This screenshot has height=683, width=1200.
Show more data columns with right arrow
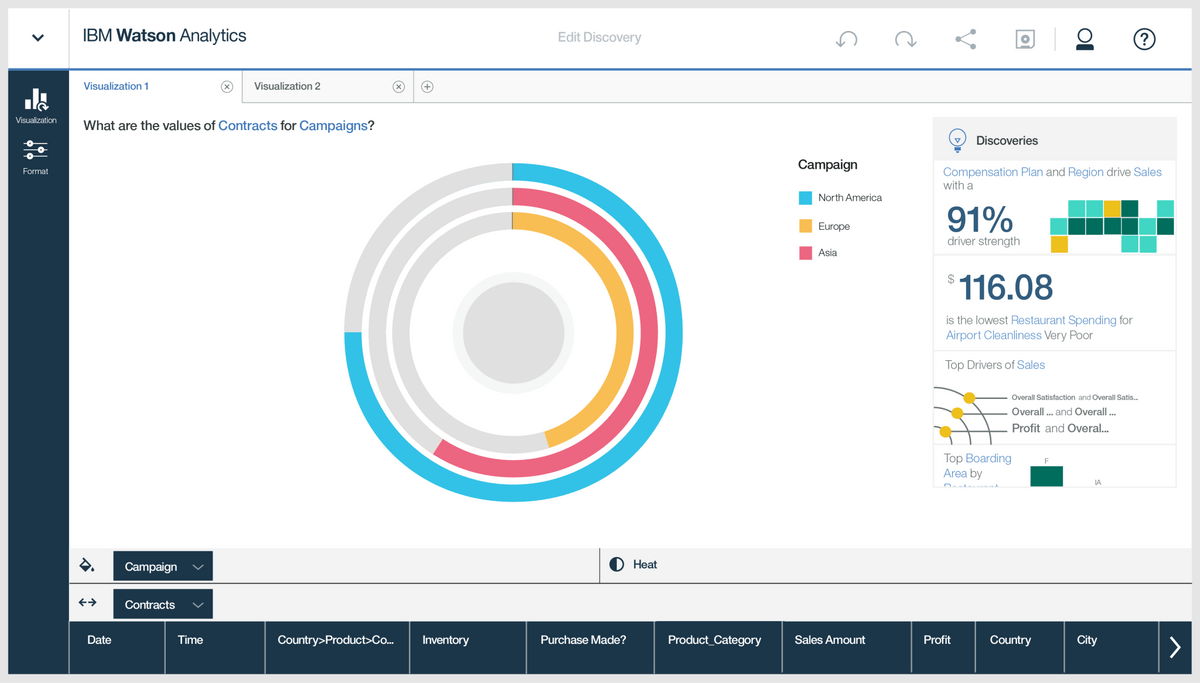coord(1175,648)
